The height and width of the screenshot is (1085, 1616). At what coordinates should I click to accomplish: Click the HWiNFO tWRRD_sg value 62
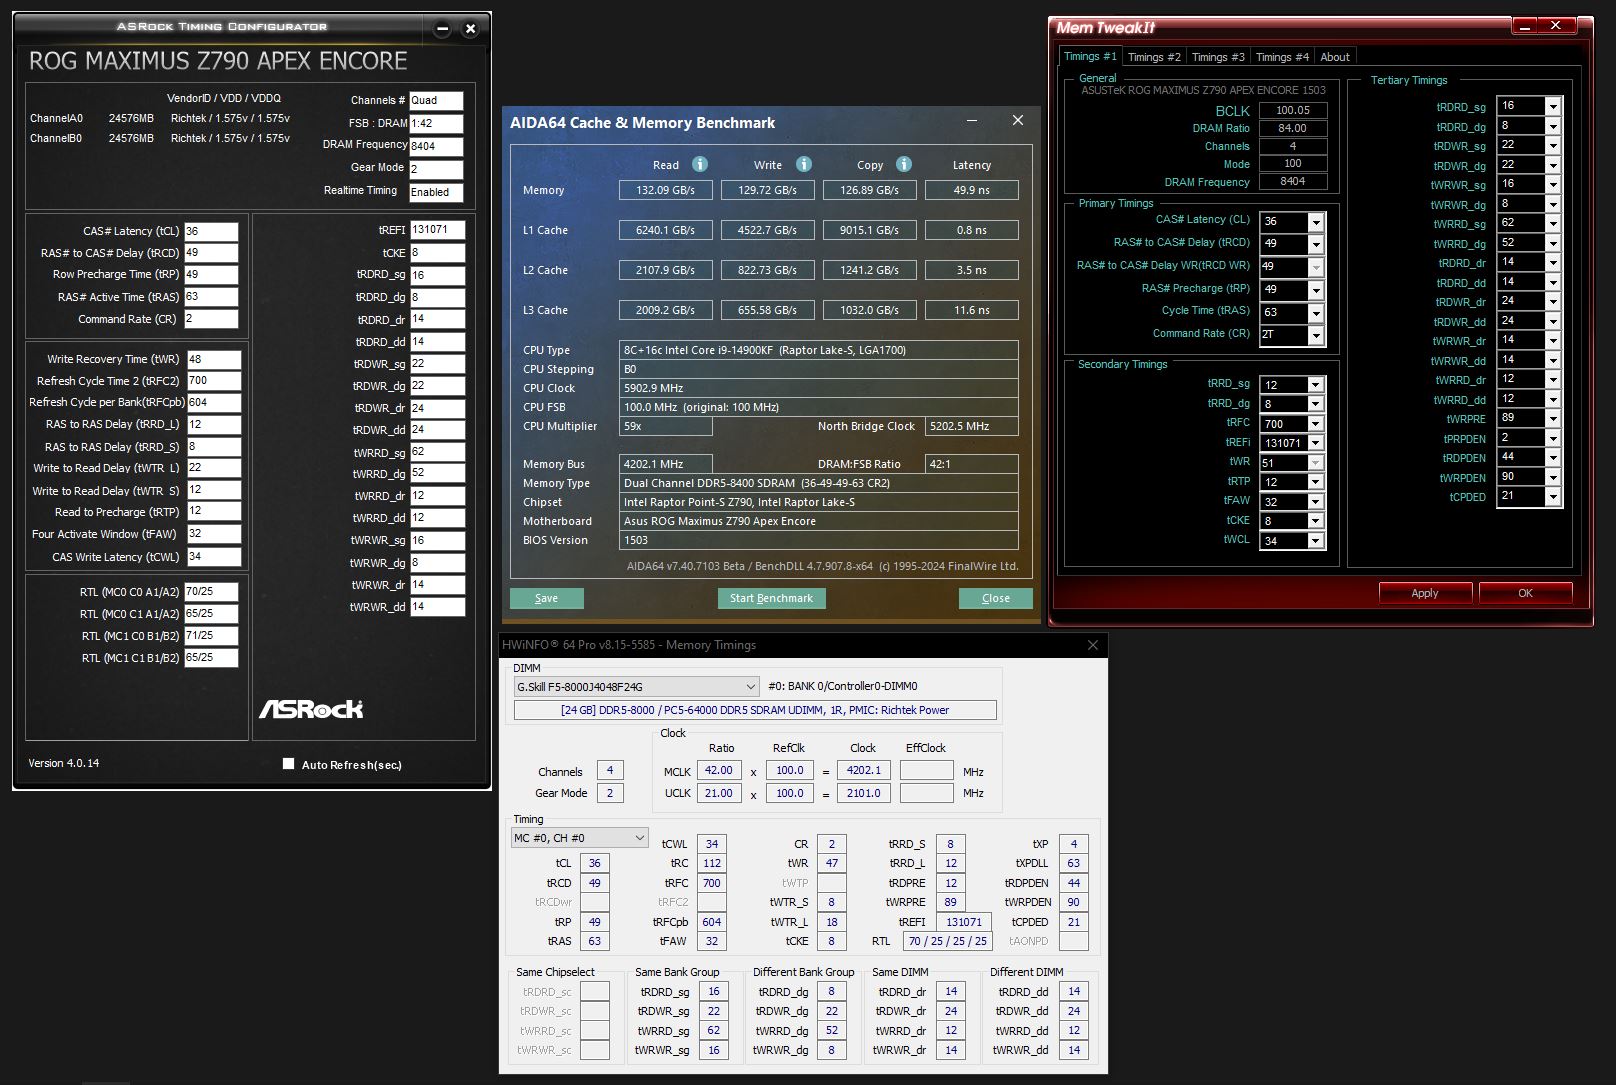point(714,1030)
